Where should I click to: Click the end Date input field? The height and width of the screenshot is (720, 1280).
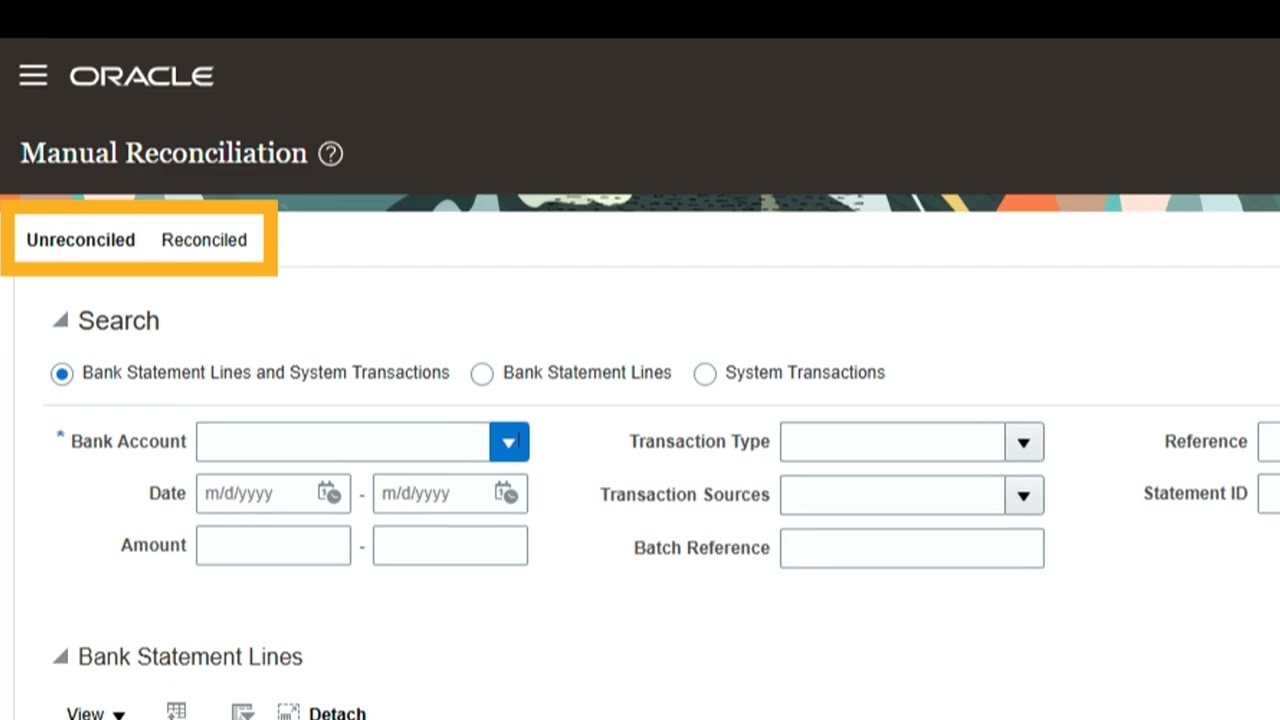450,493
